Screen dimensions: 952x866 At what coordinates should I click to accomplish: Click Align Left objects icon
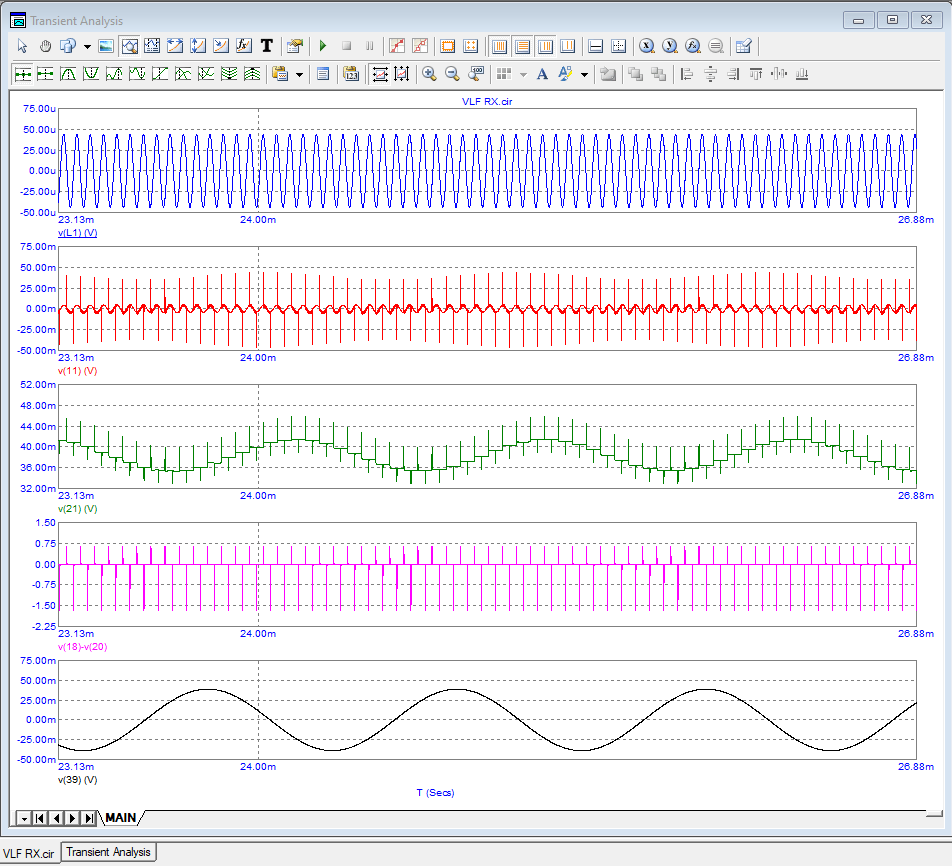(687, 74)
